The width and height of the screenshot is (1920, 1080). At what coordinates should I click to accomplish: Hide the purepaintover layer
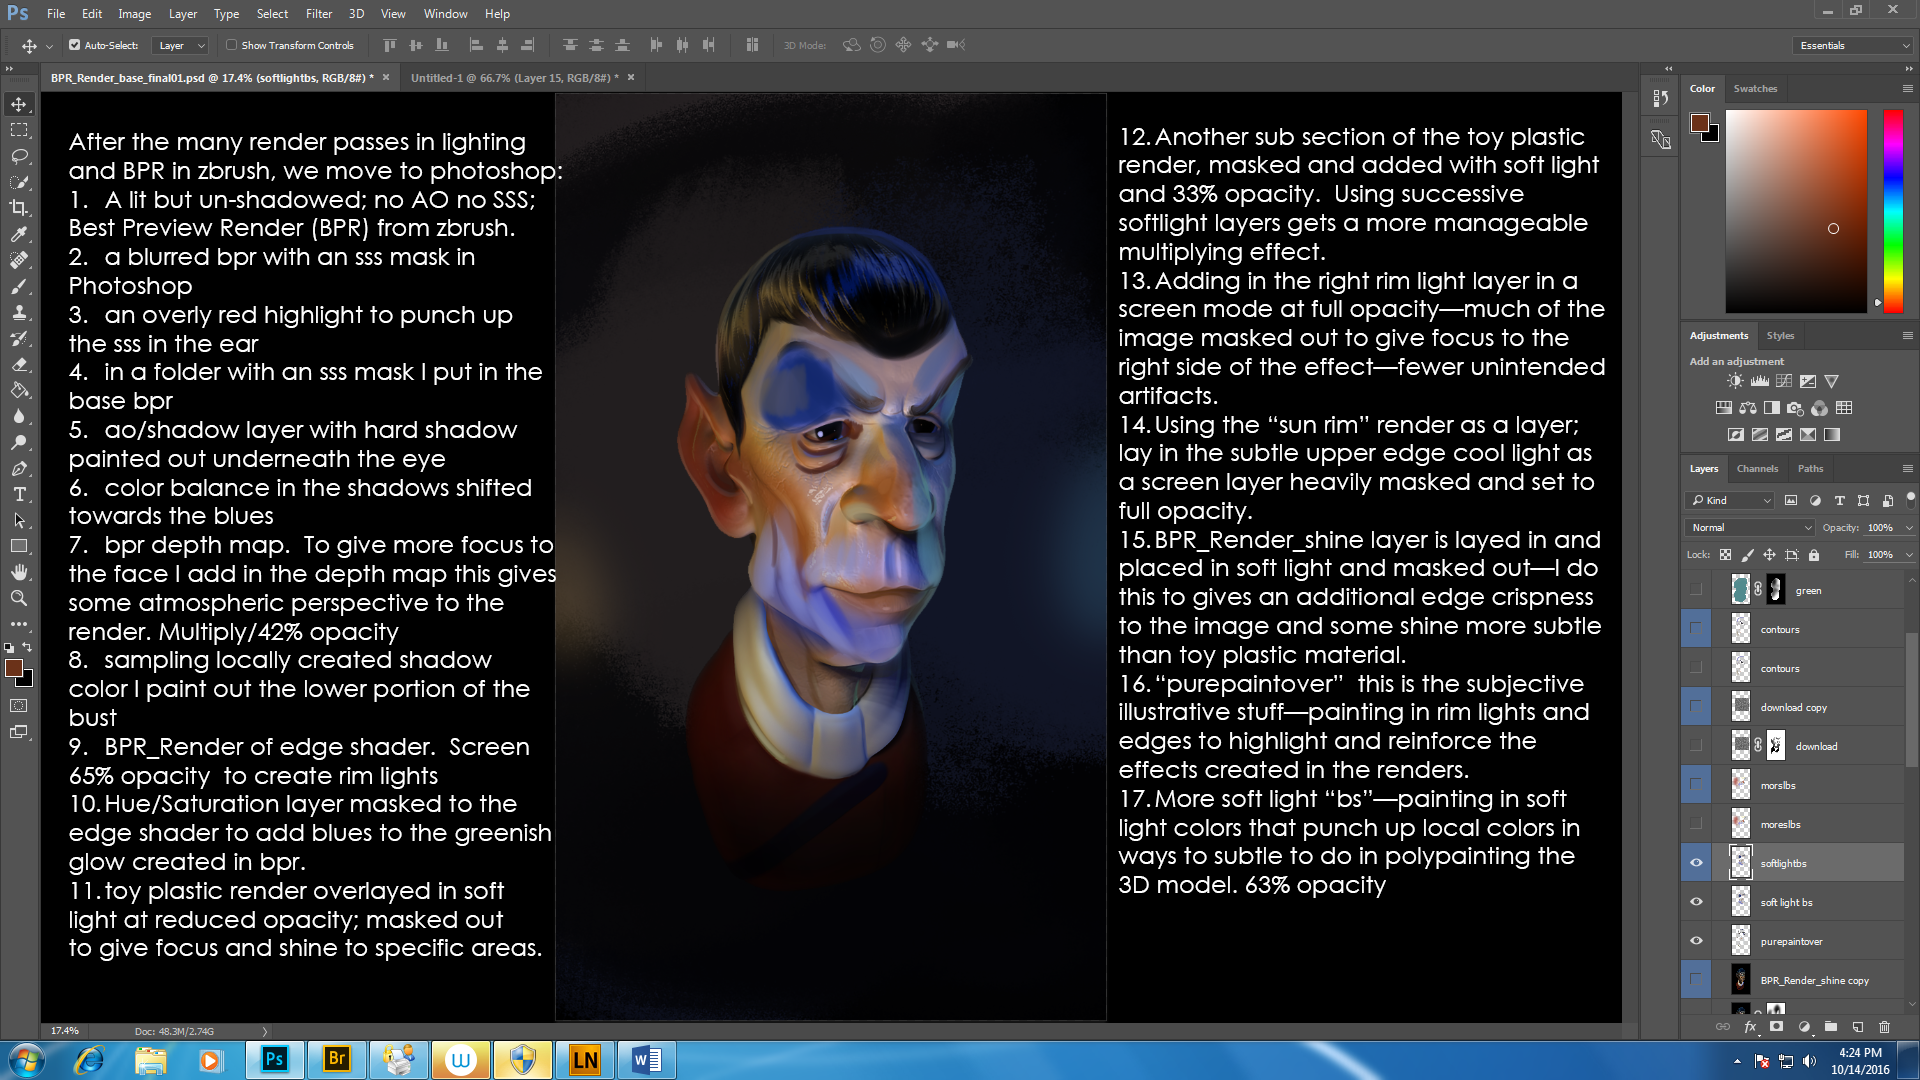pos(1696,941)
